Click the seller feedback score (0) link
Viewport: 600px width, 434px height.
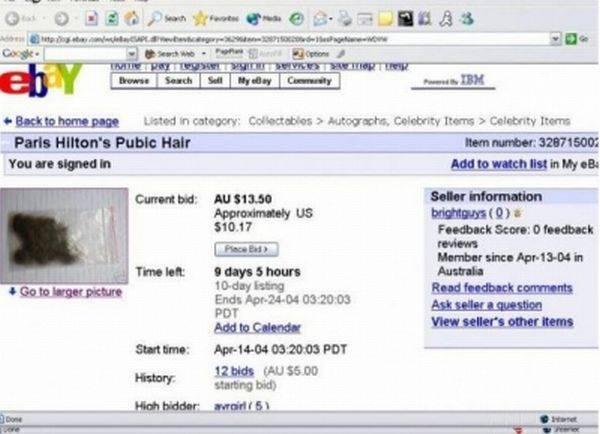(499, 213)
